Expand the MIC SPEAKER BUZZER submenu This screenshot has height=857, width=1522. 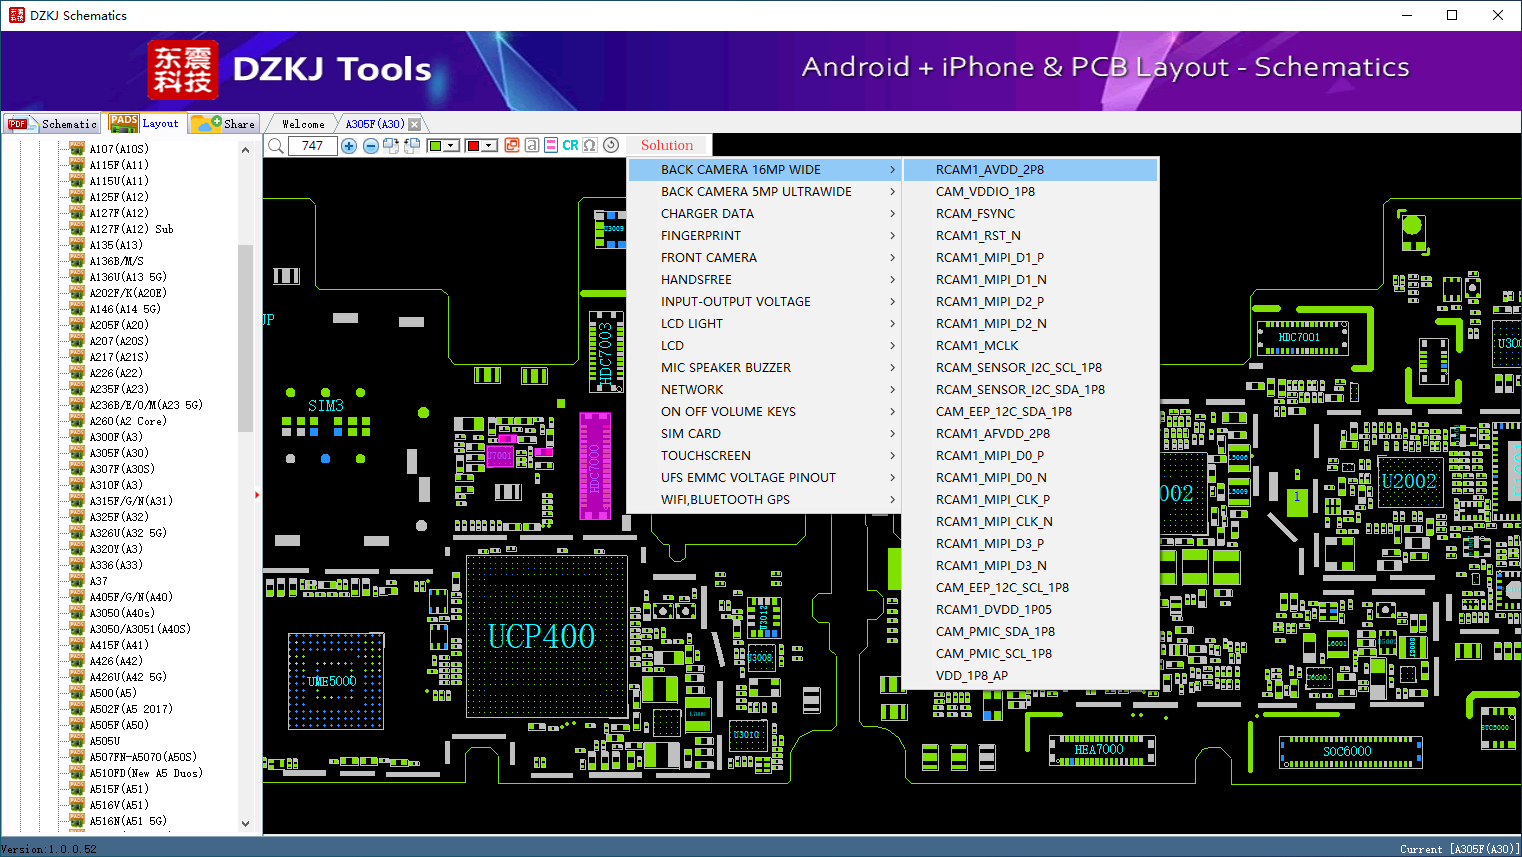point(765,368)
